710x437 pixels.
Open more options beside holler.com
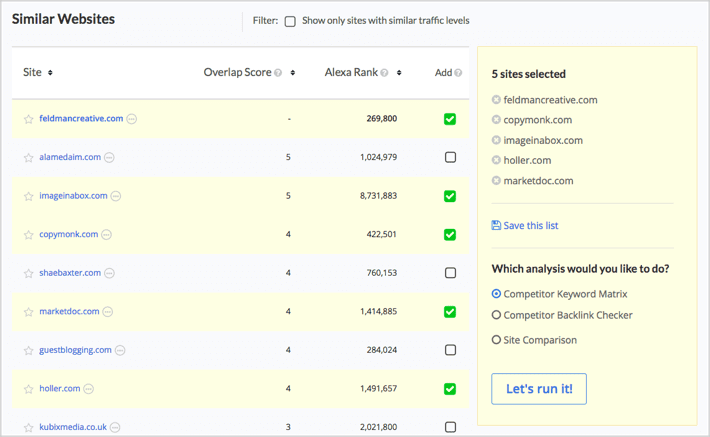89,389
